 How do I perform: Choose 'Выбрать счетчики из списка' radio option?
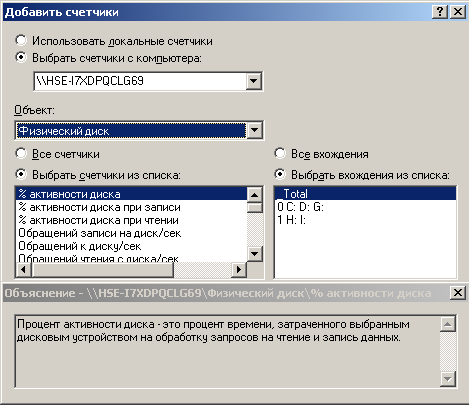[21, 174]
